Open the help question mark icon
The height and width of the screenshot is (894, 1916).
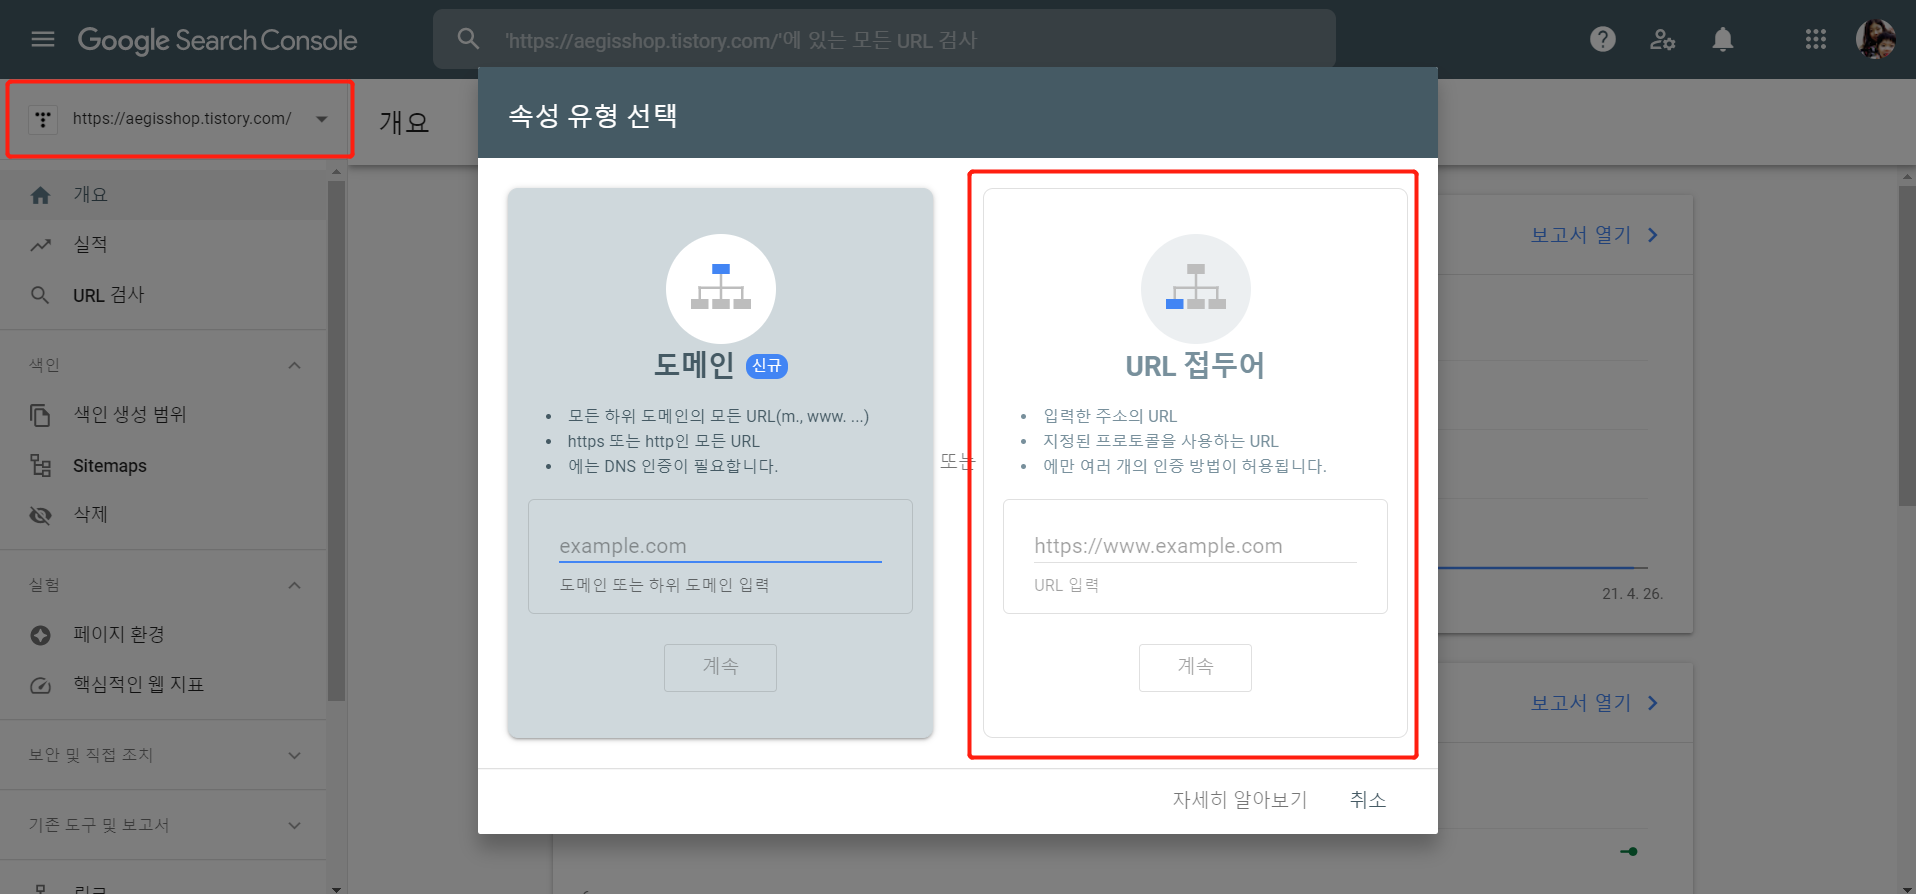pyautogui.click(x=1603, y=39)
